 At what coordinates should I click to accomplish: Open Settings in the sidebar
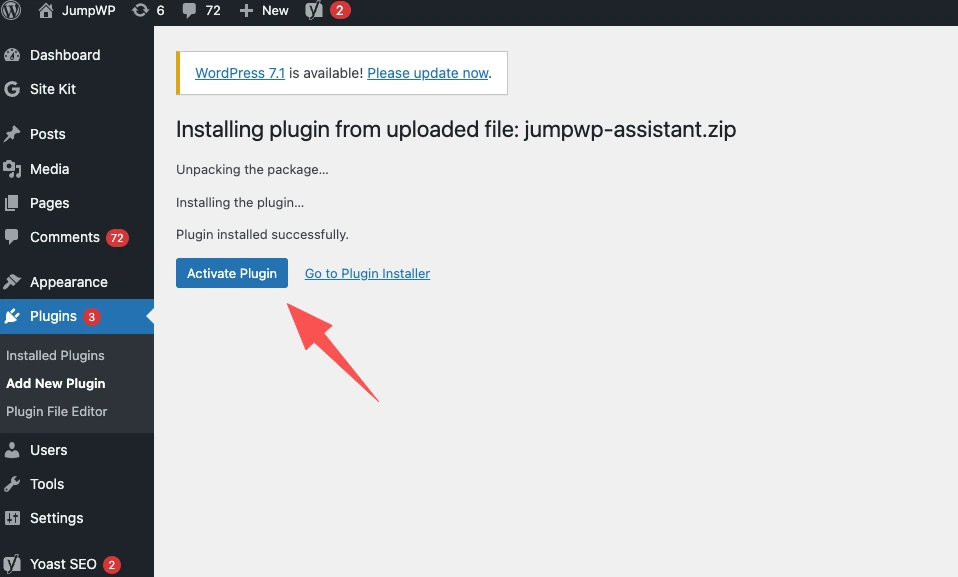coord(56,518)
